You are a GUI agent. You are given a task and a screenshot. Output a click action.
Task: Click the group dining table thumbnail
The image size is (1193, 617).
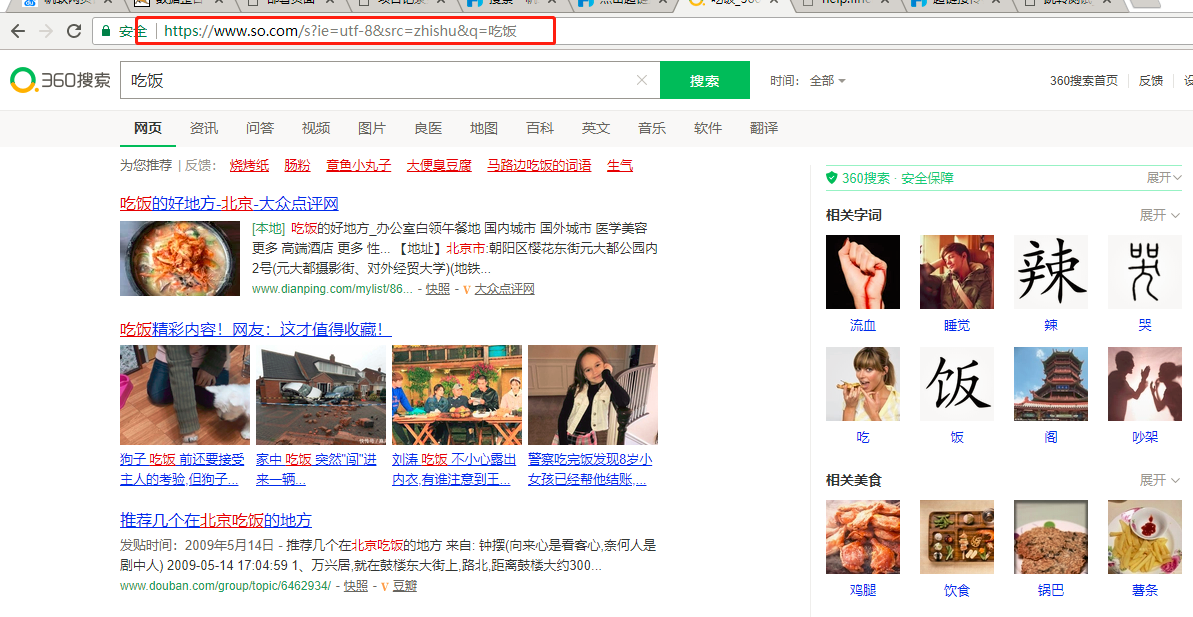coord(457,395)
